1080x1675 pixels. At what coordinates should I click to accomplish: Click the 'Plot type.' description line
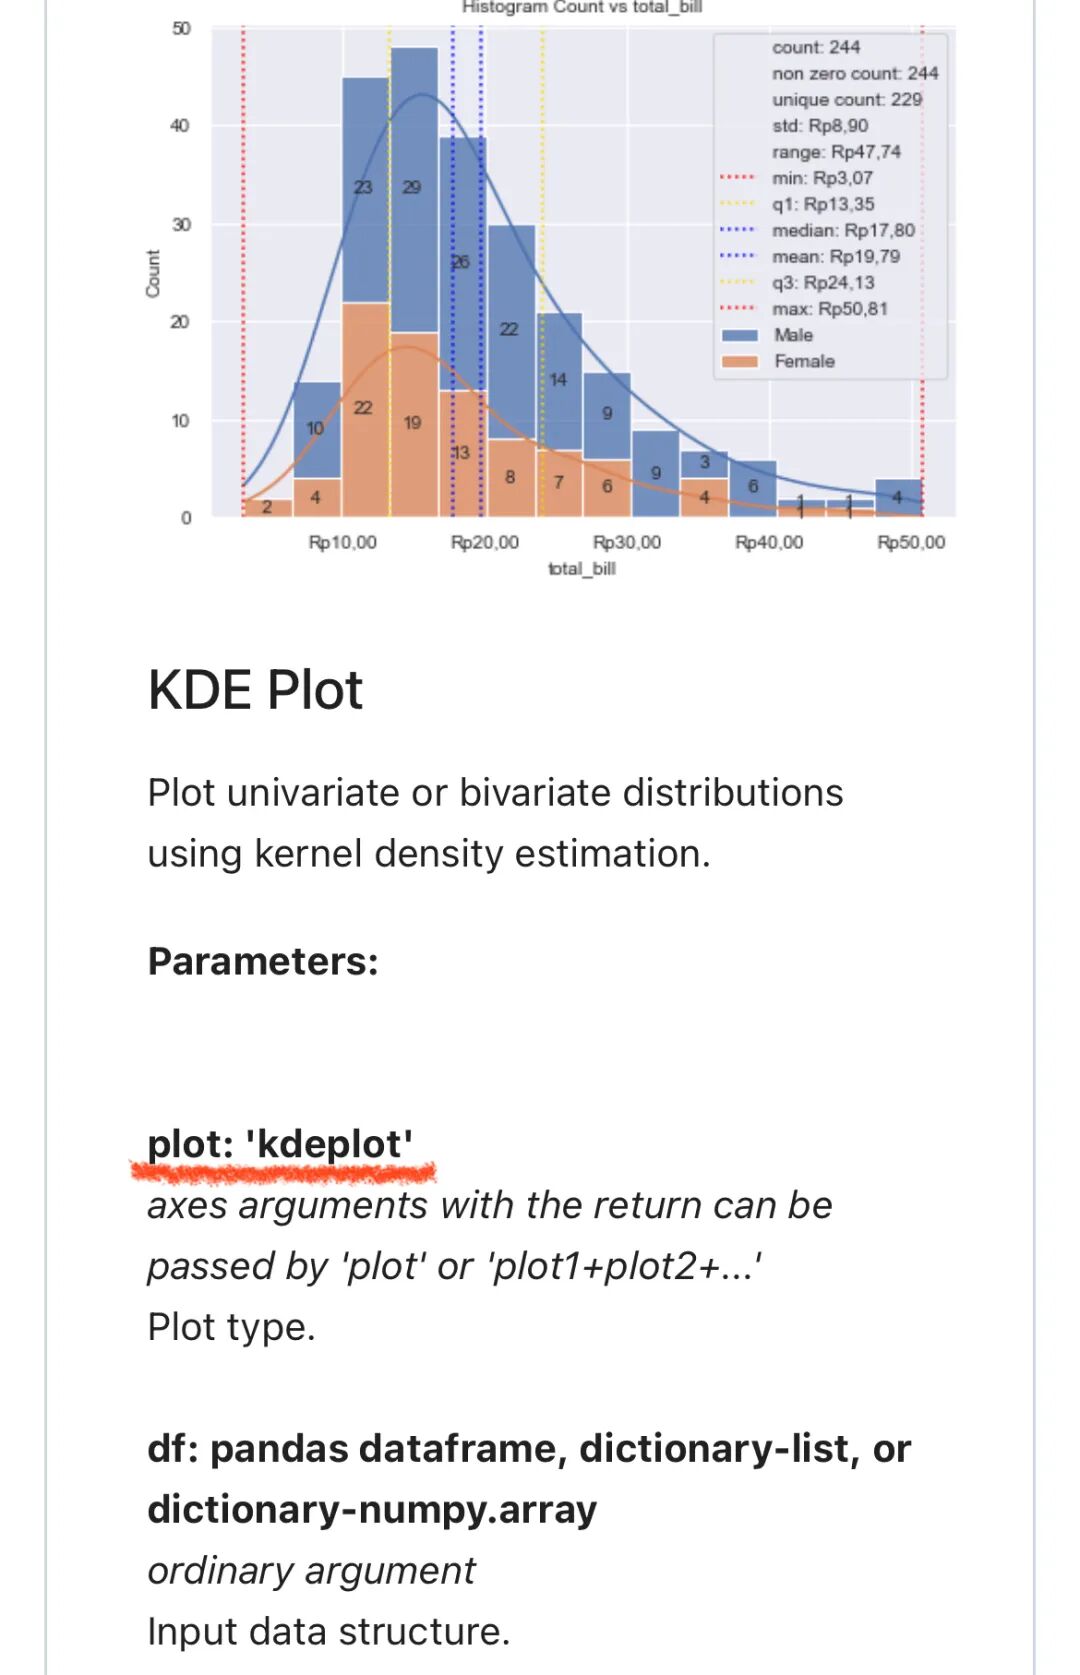231,1327
